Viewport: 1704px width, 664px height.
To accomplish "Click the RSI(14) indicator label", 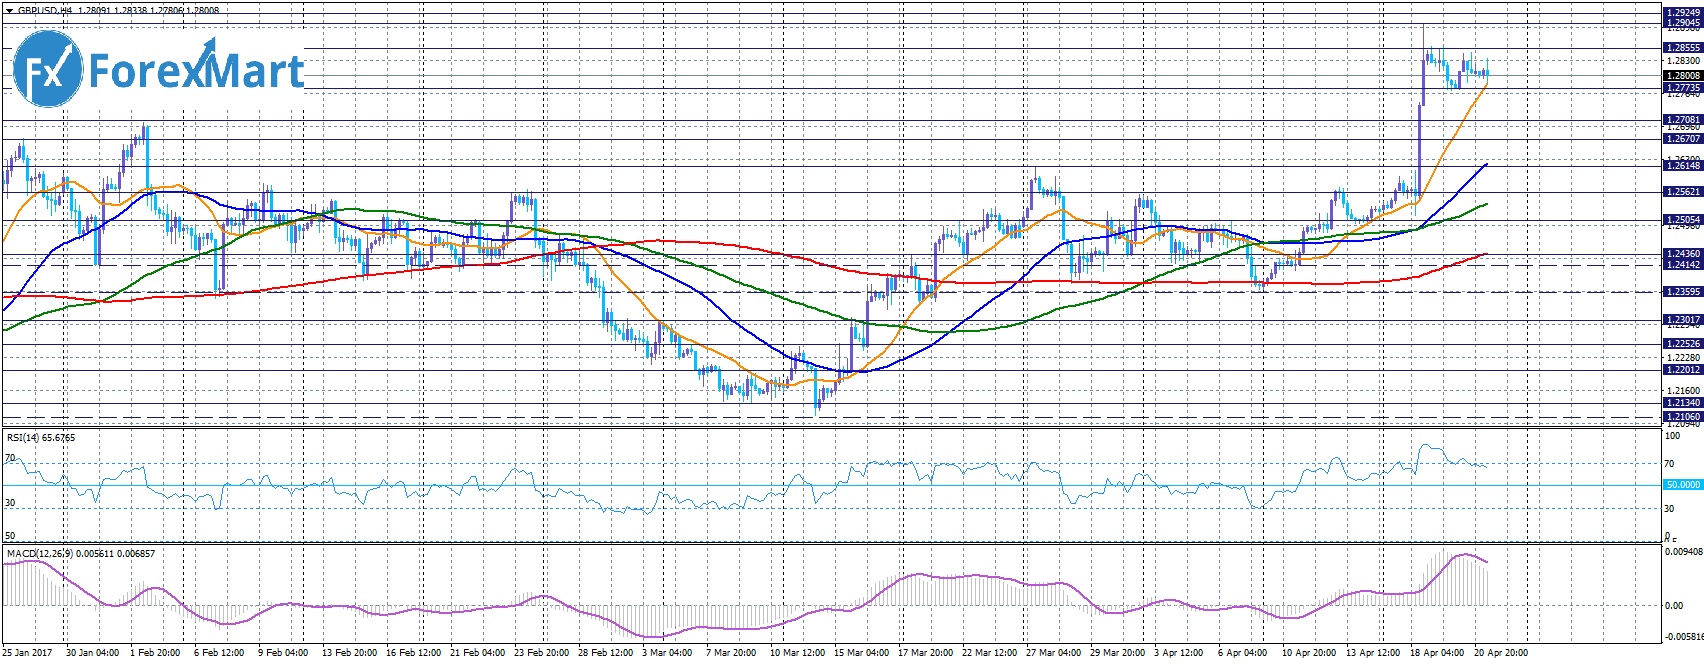I will (x=26, y=438).
